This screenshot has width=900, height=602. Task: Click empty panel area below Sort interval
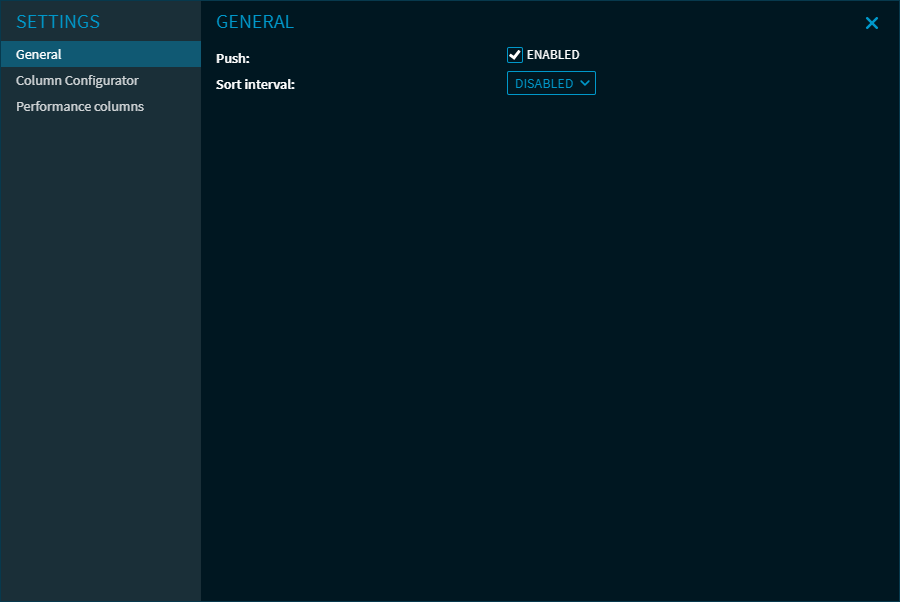pos(550,350)
